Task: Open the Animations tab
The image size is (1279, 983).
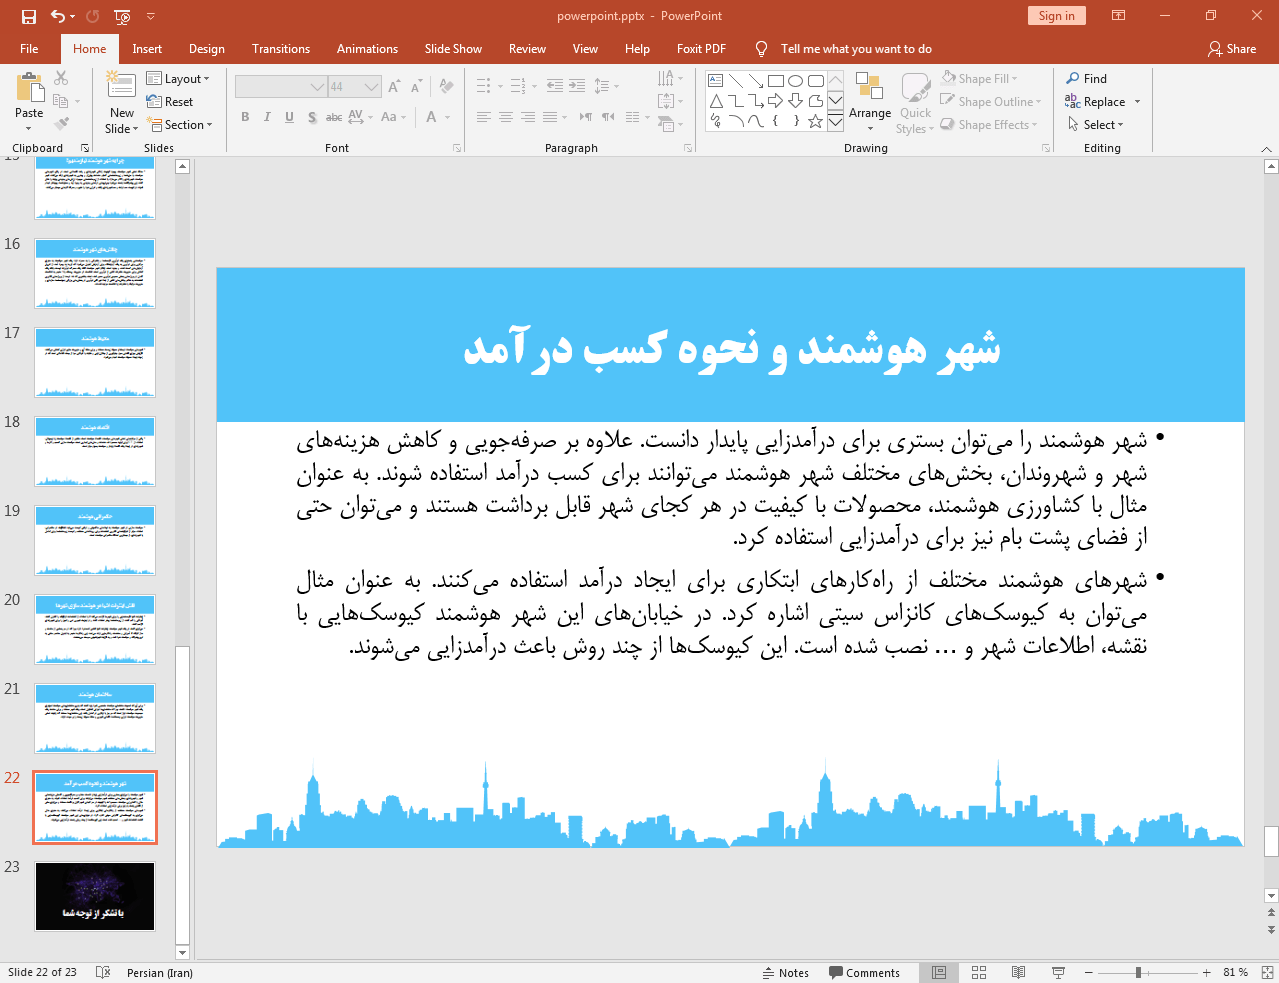Action: [367, 49]
